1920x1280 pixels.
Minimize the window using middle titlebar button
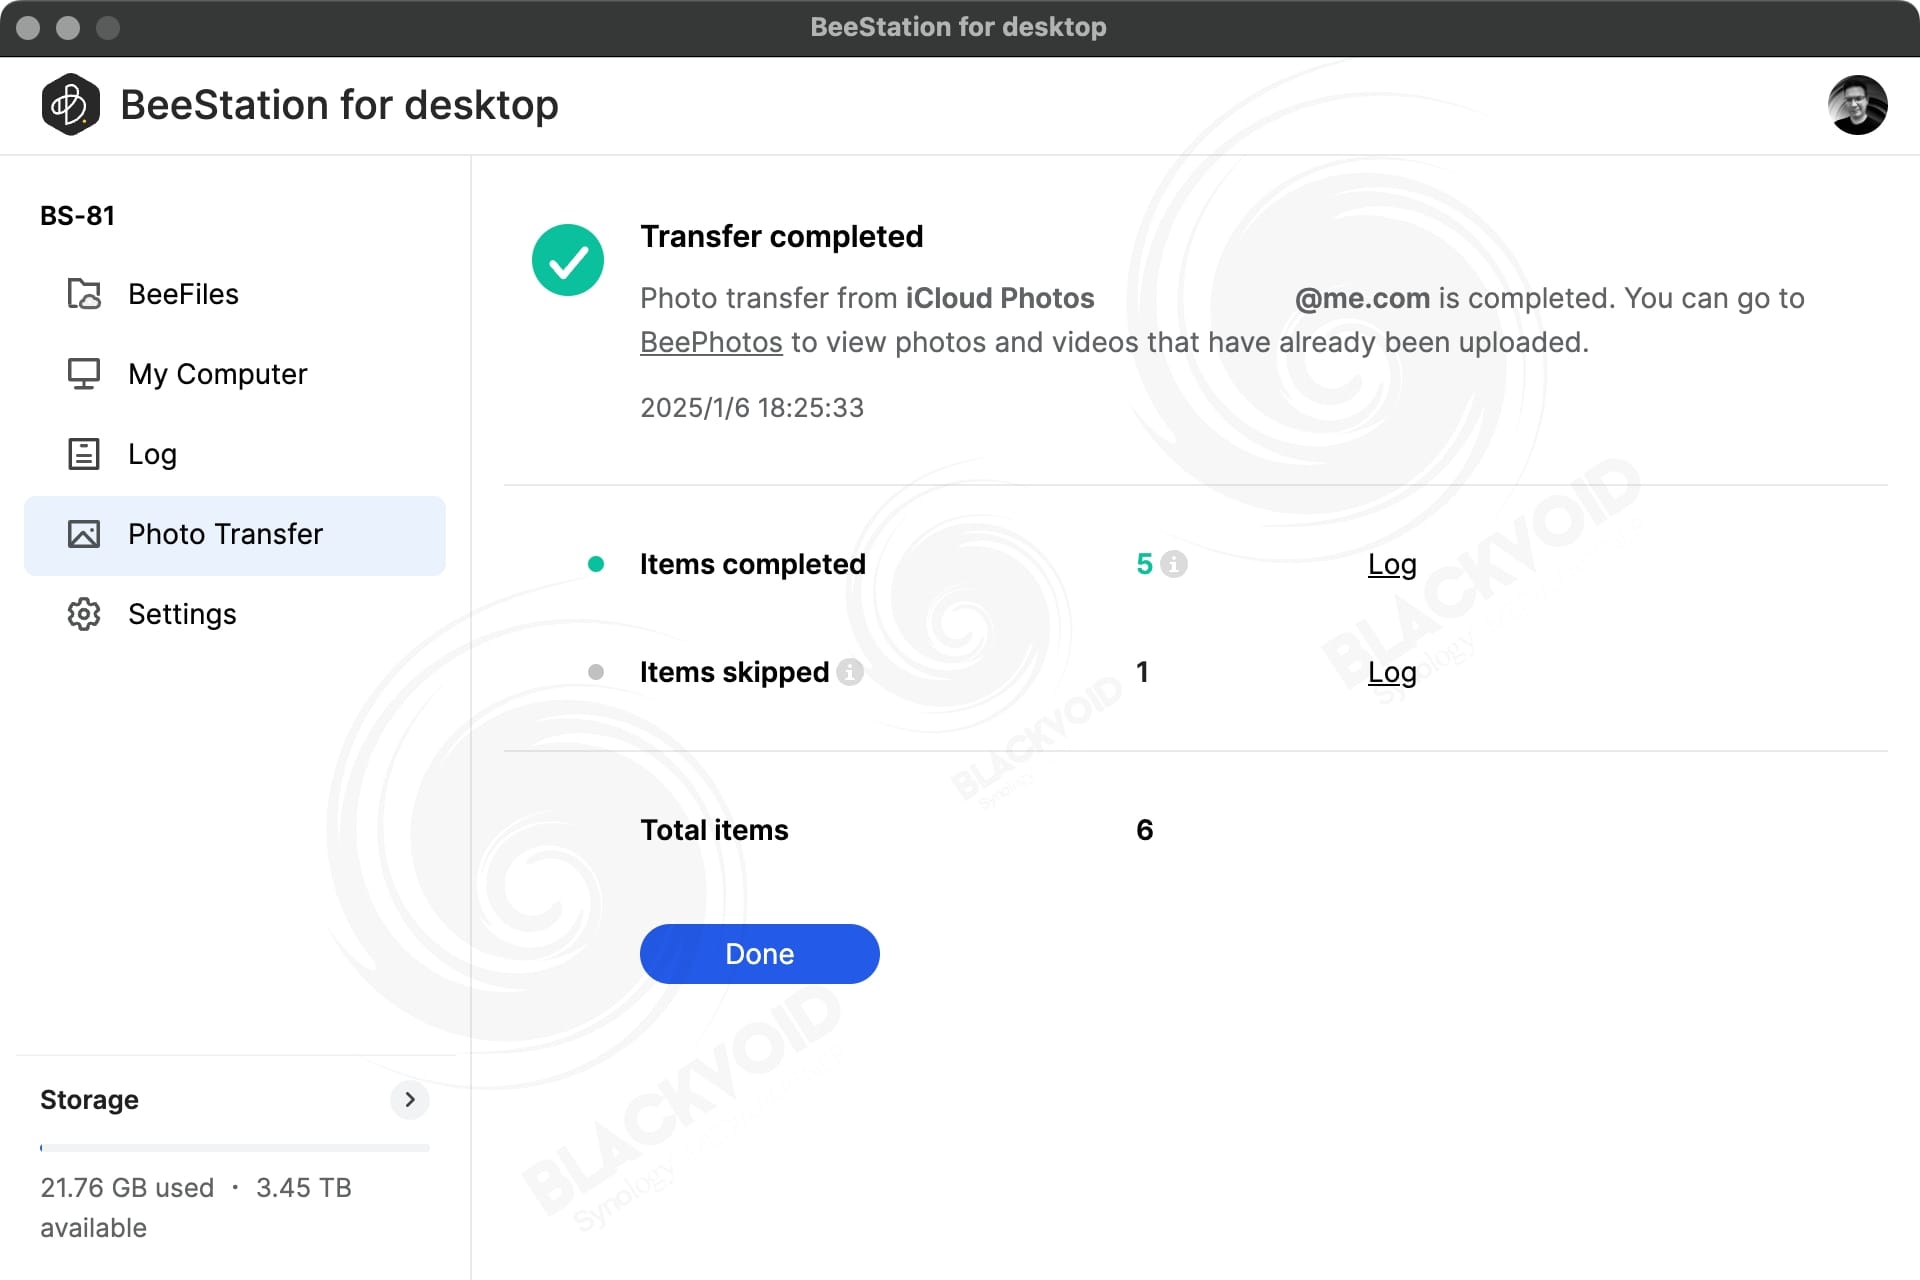pyautogui.click(x=68, y=28)
